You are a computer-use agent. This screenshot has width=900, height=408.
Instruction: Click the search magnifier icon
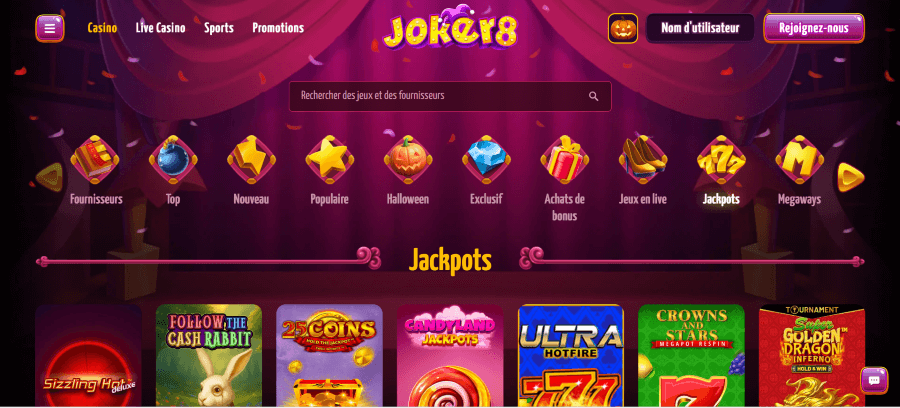(x=593, y=96)
